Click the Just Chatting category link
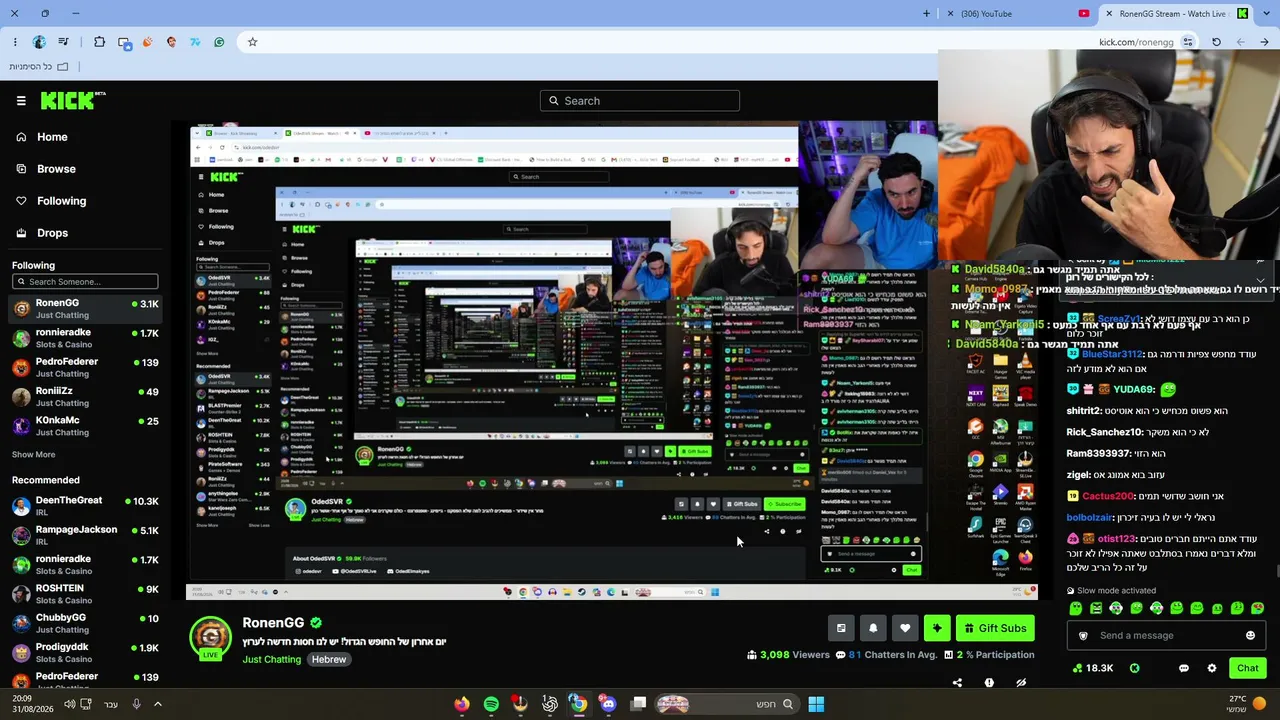The image size is (1280, 720). point(271,660)
